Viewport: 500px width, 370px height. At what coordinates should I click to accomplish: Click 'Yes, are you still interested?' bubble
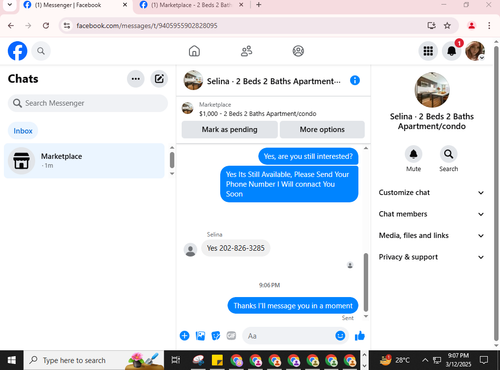308,156
